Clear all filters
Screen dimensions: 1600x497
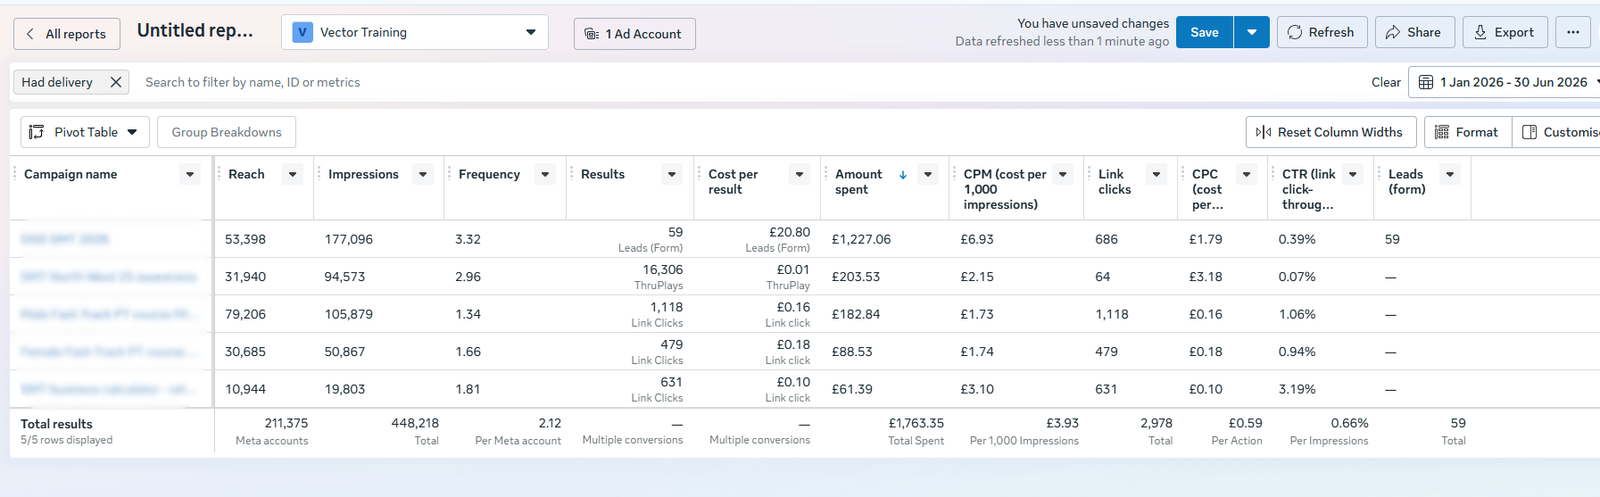1385,82
